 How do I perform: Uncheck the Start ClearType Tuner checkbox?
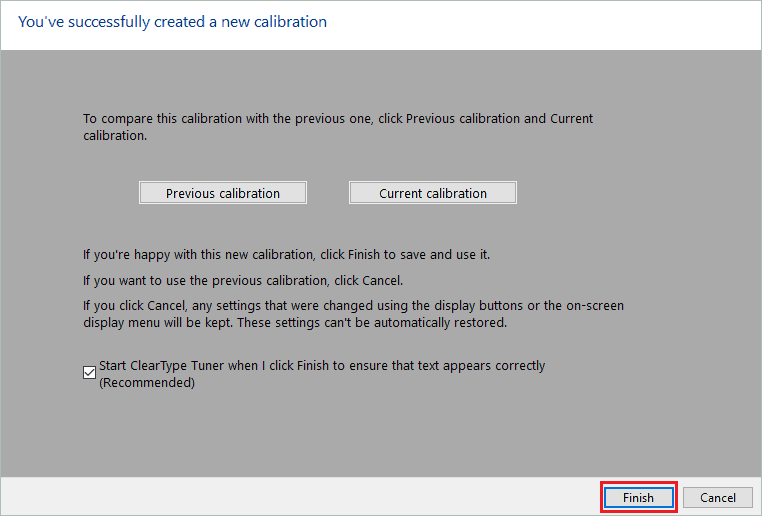(90, 372)
